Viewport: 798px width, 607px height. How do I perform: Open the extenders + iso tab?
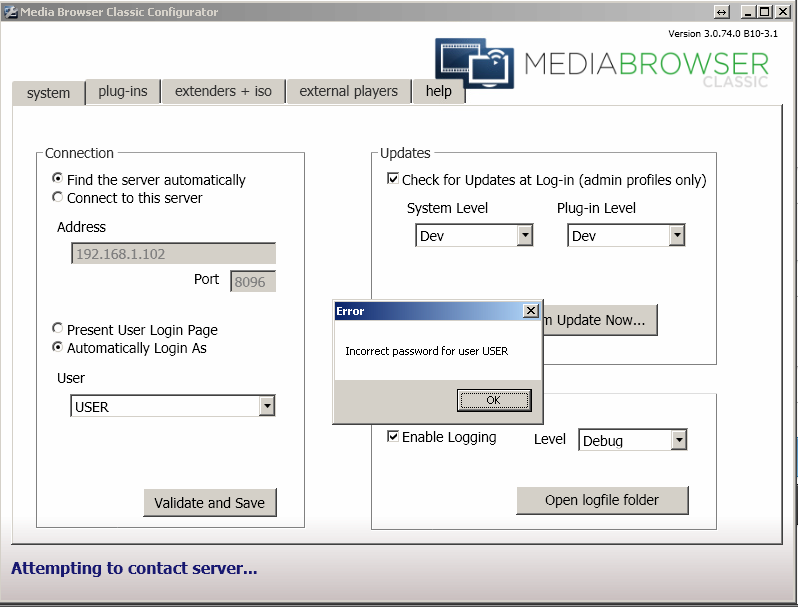[x=223, y=91]
